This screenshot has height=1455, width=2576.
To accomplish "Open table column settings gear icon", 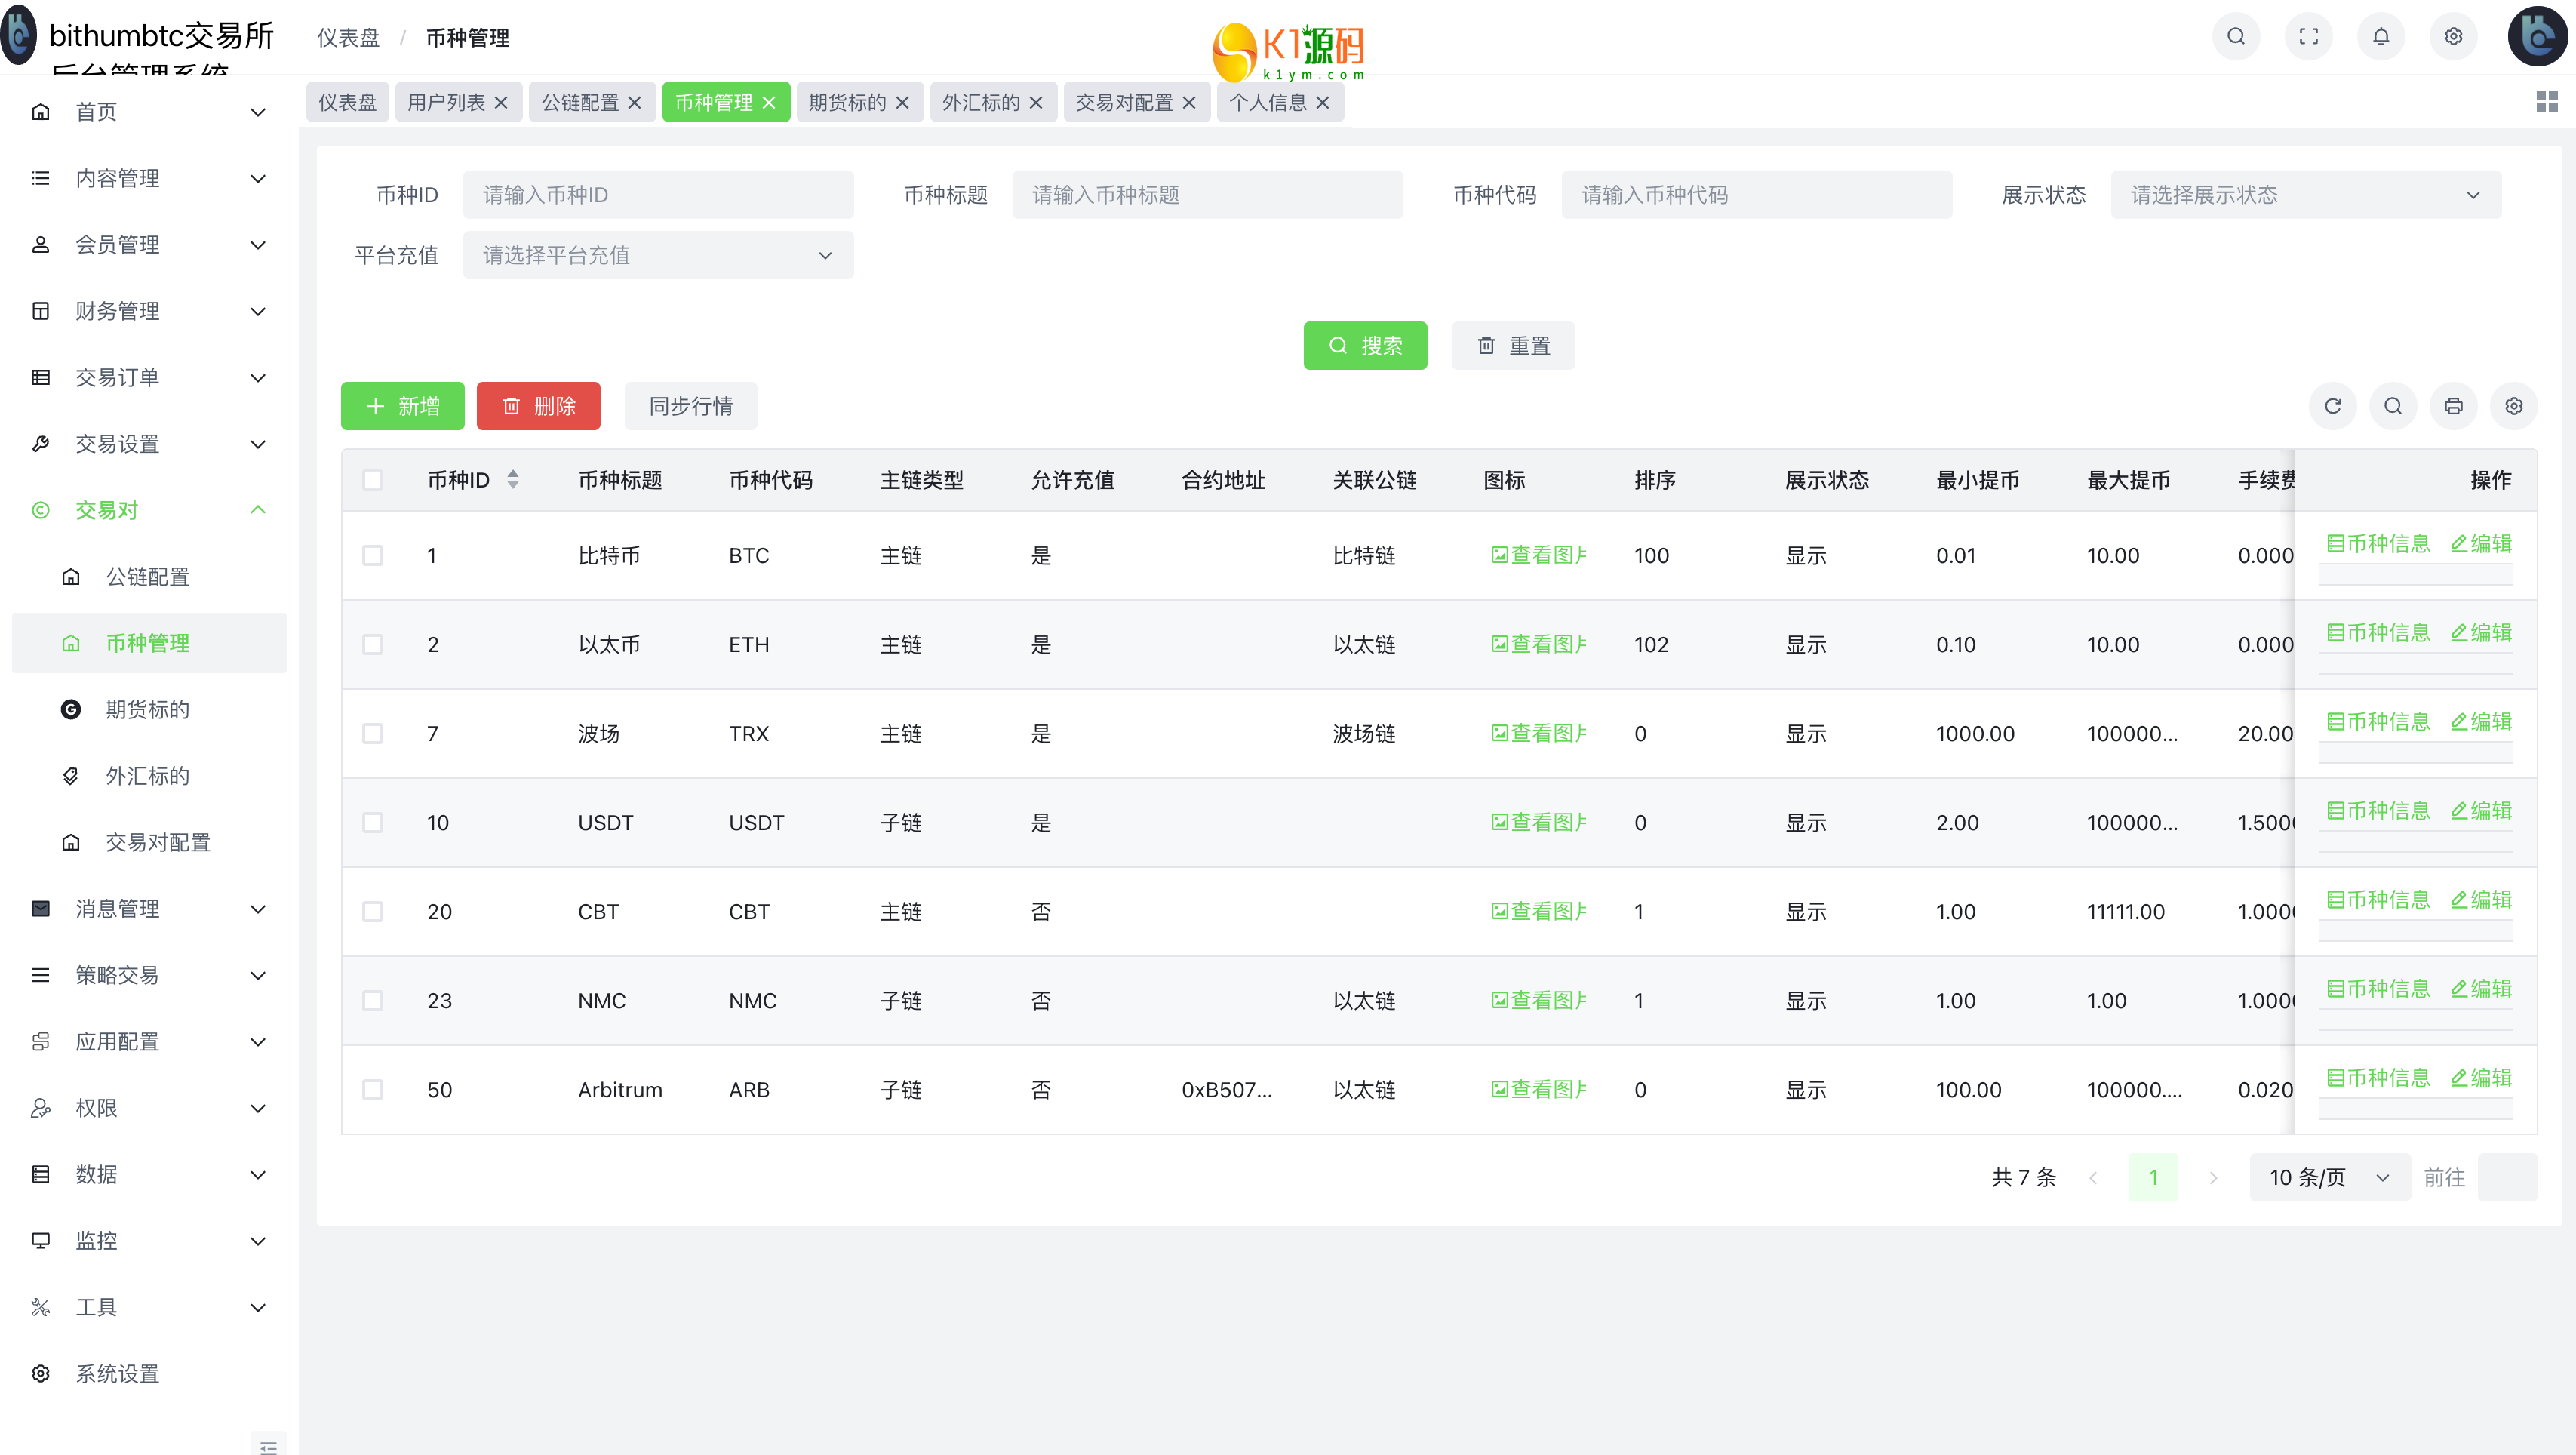I will (x=2513, y=406).
